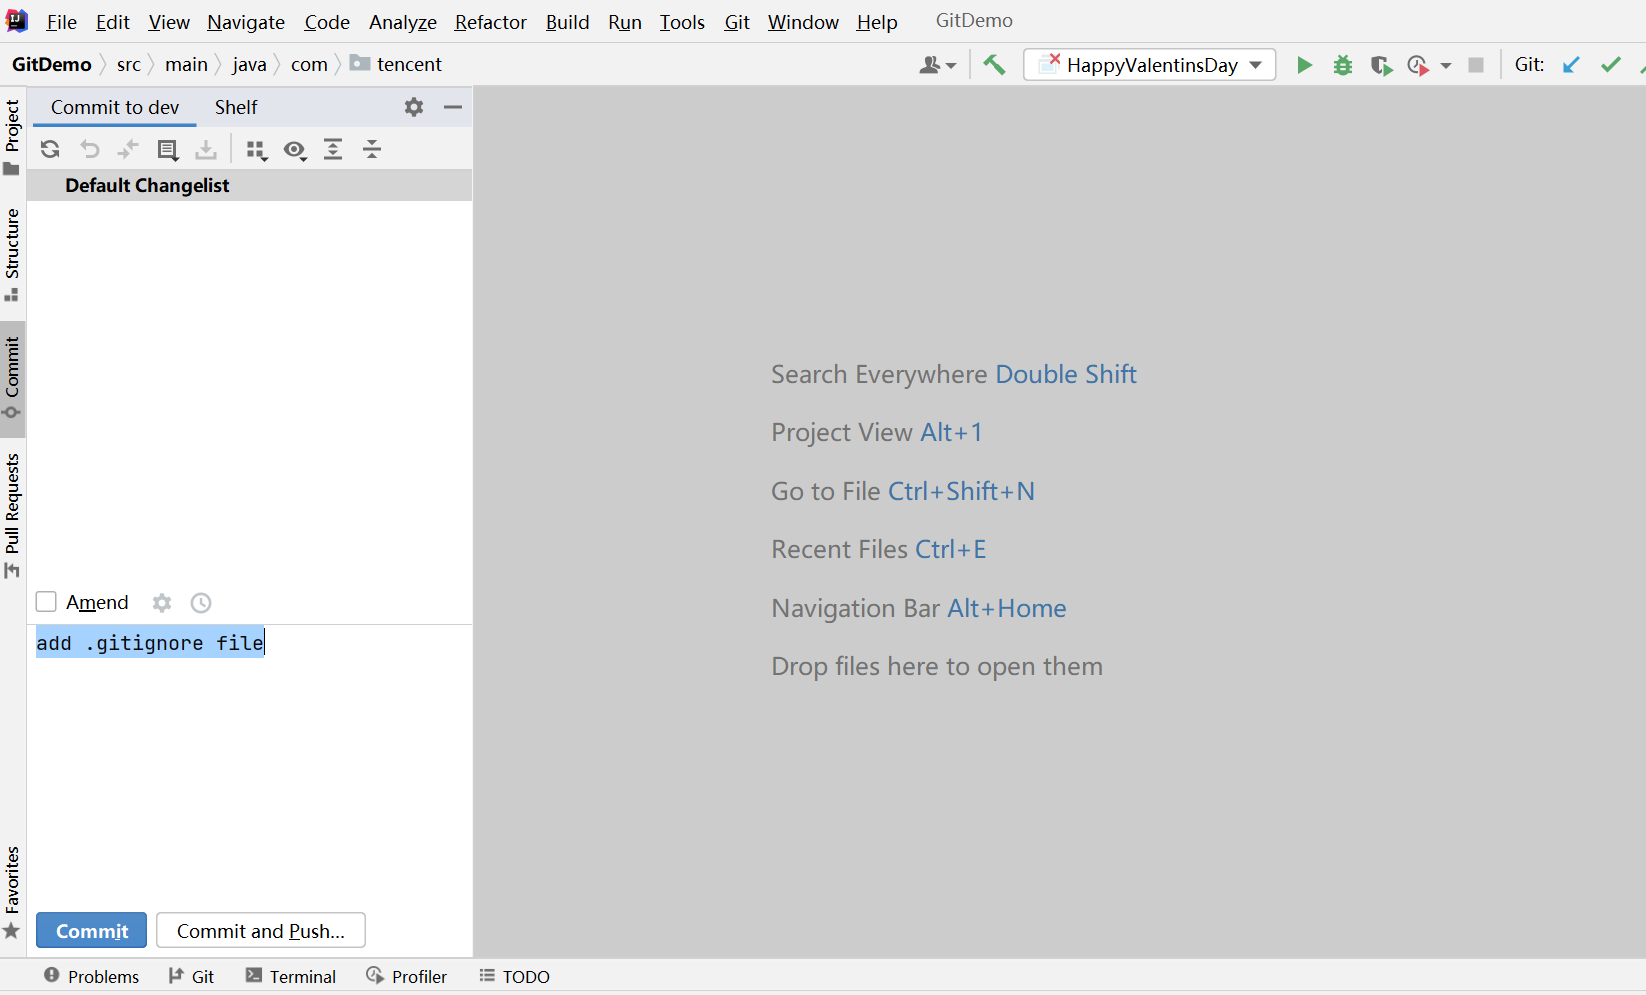Image resolution: width=1646 pixels, height=995 pixels.
Task: Open the Help menu
Action: [877, 22]
